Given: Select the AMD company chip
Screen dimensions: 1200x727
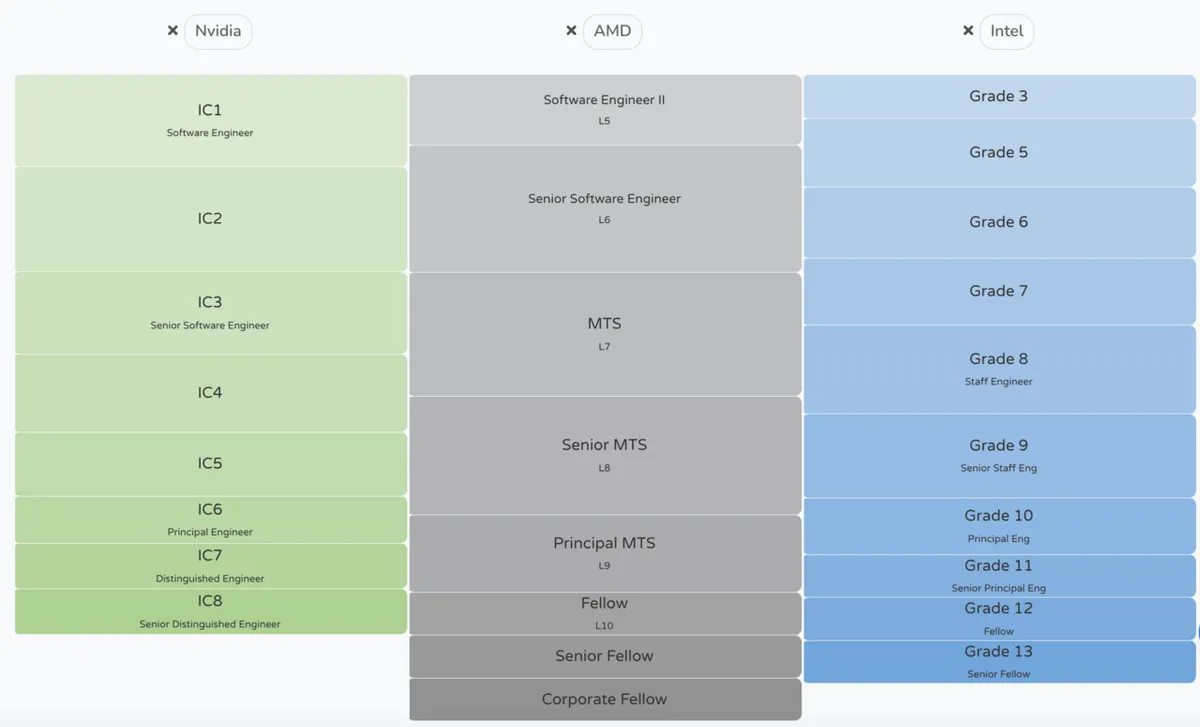Looking at the screenshot, I should click(612, 31).
